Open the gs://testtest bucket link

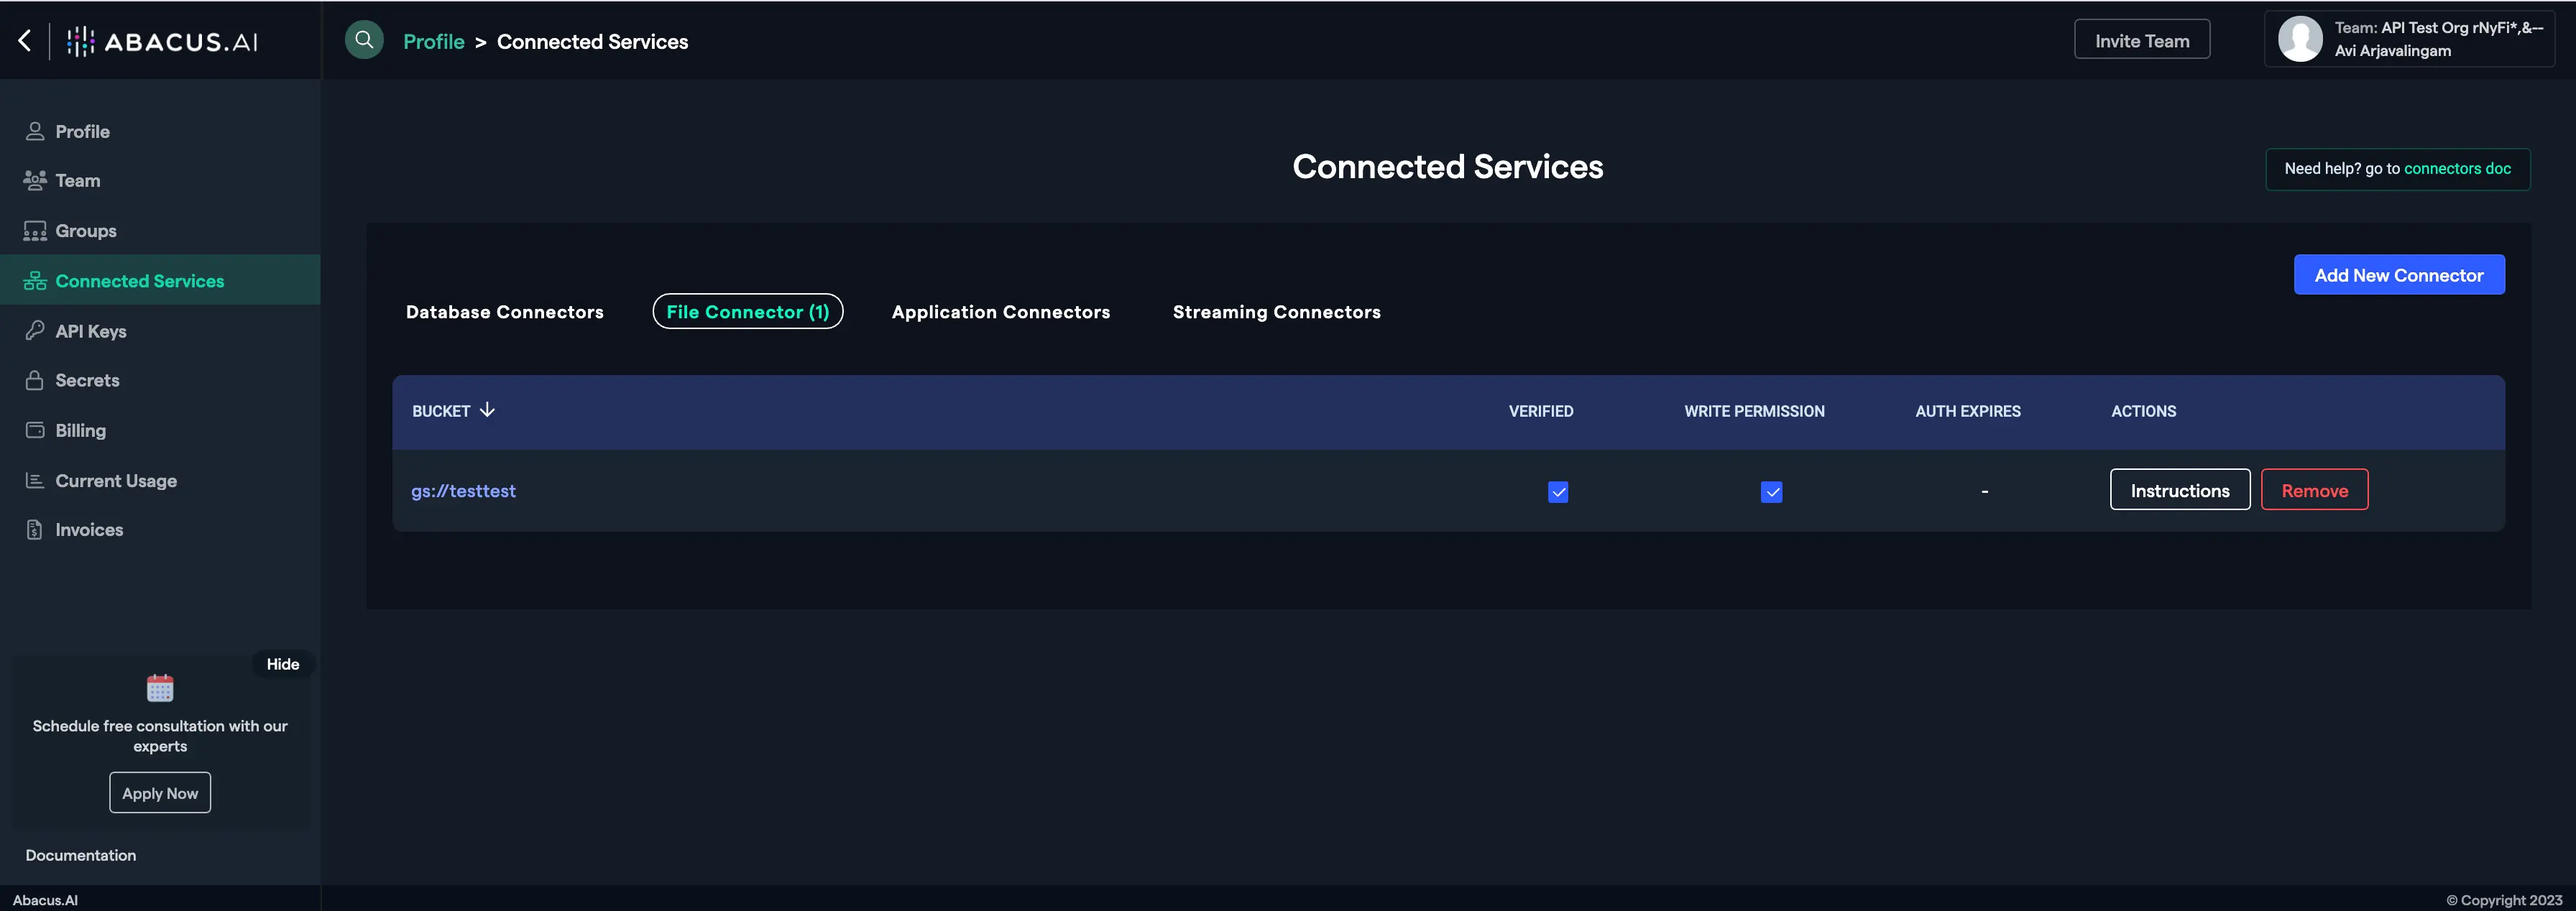(x=463, y=491)
